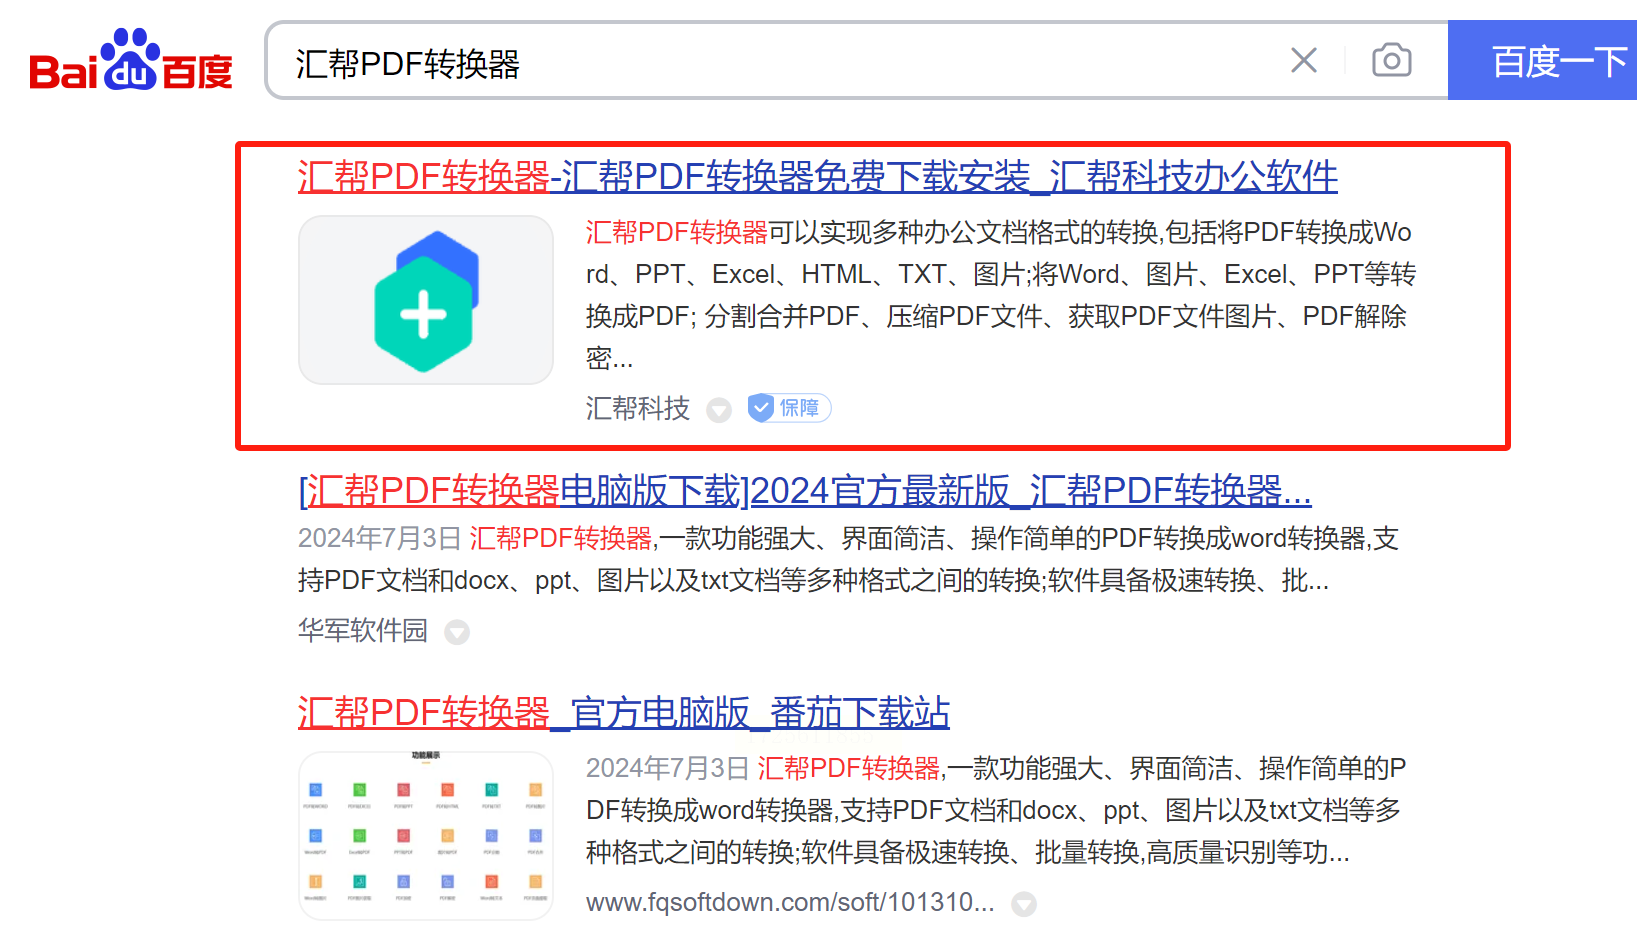The image size is (1637, 933).
Task: Click the 汇帮科技 source name
Action: (638, 408)
